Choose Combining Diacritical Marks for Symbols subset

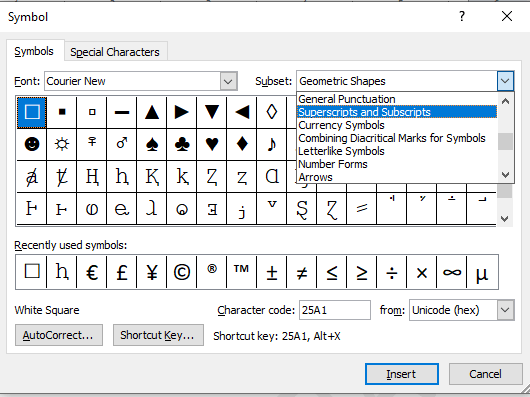pos(397,138)
